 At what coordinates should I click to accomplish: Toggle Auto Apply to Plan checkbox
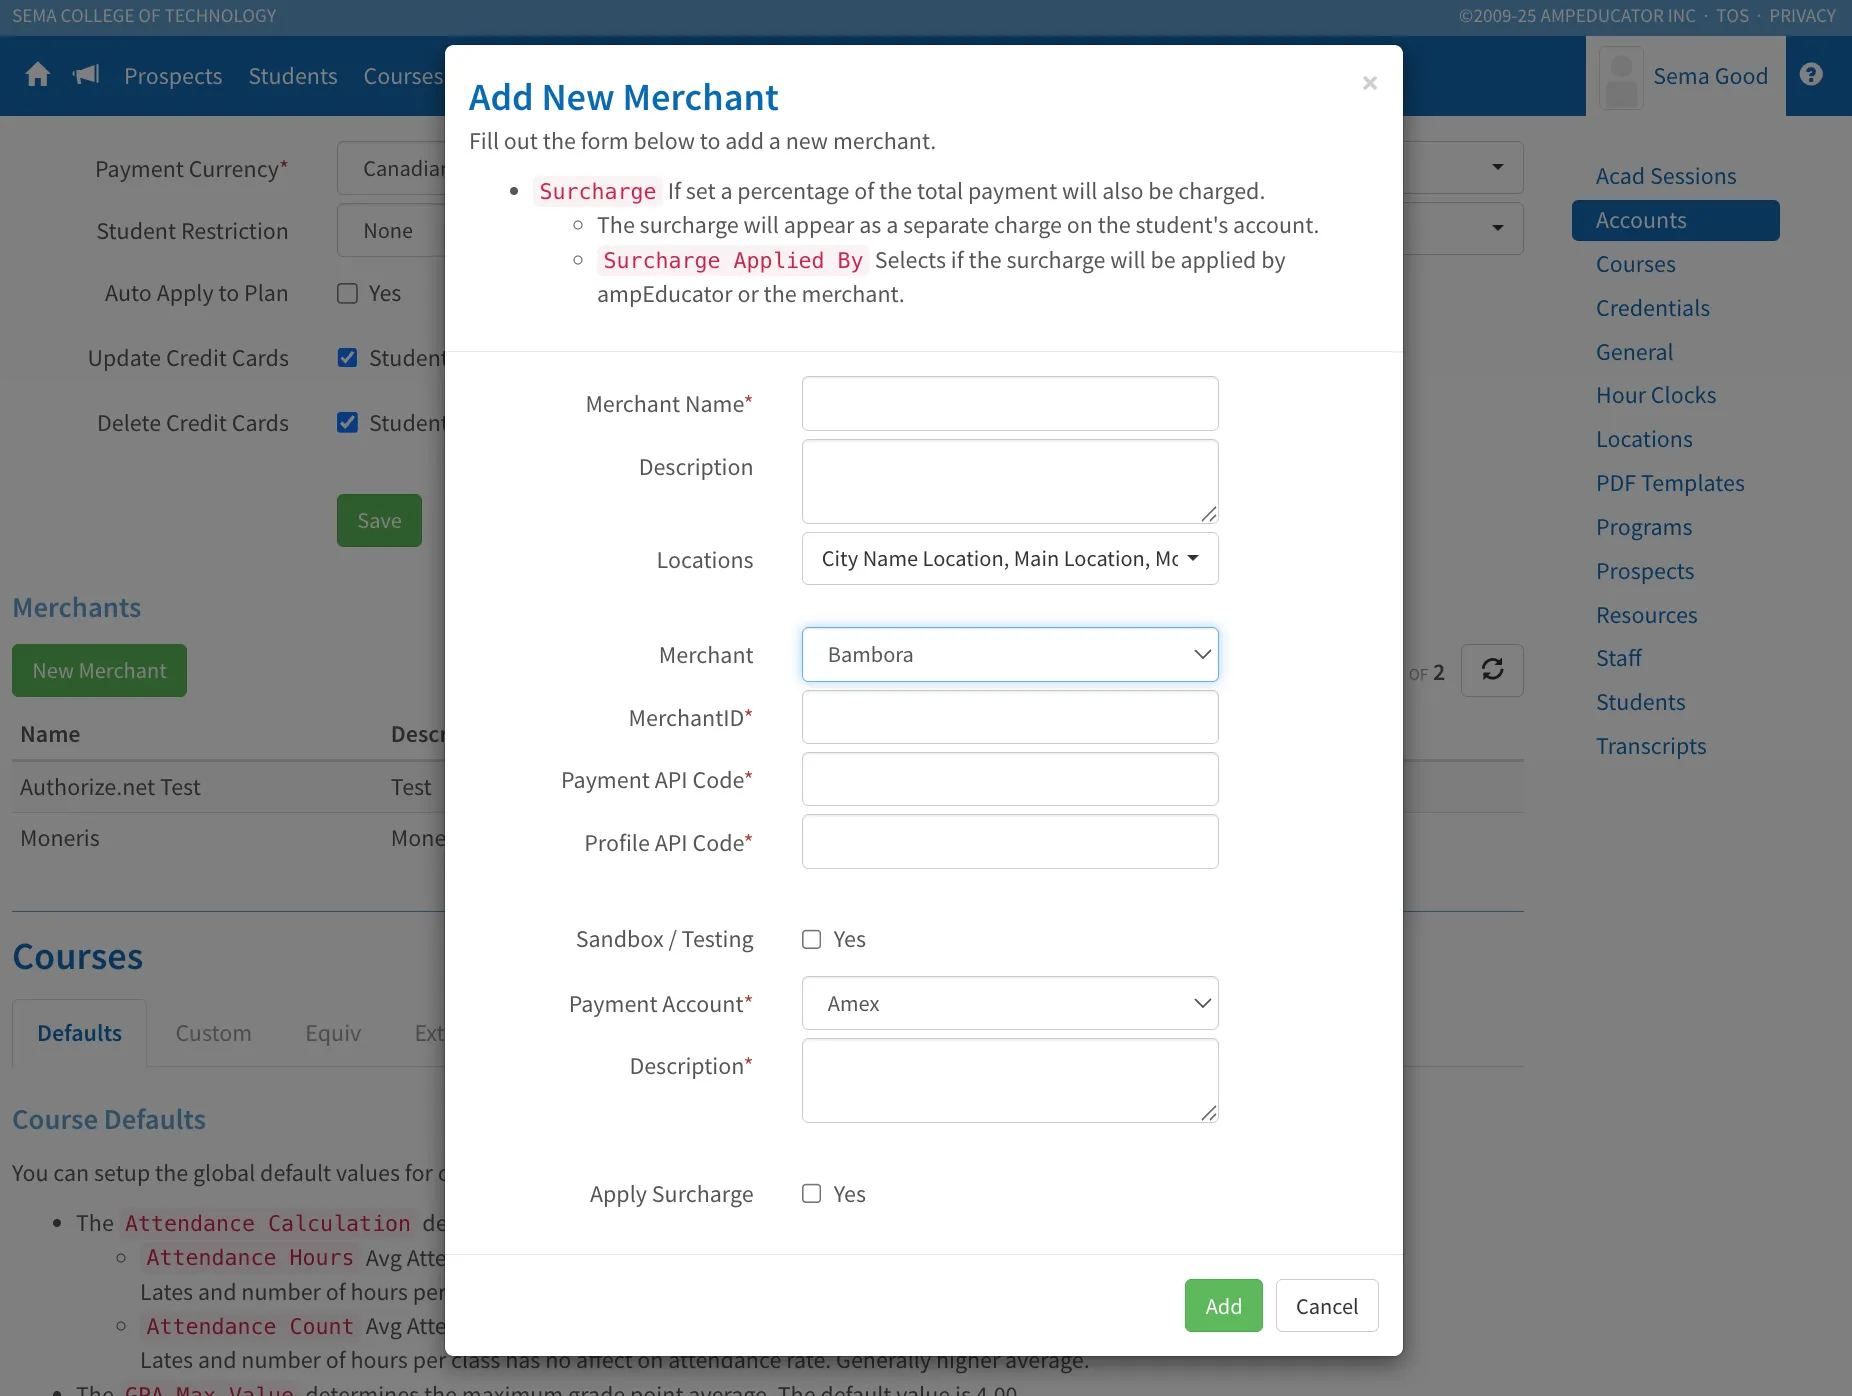[348, 293]
